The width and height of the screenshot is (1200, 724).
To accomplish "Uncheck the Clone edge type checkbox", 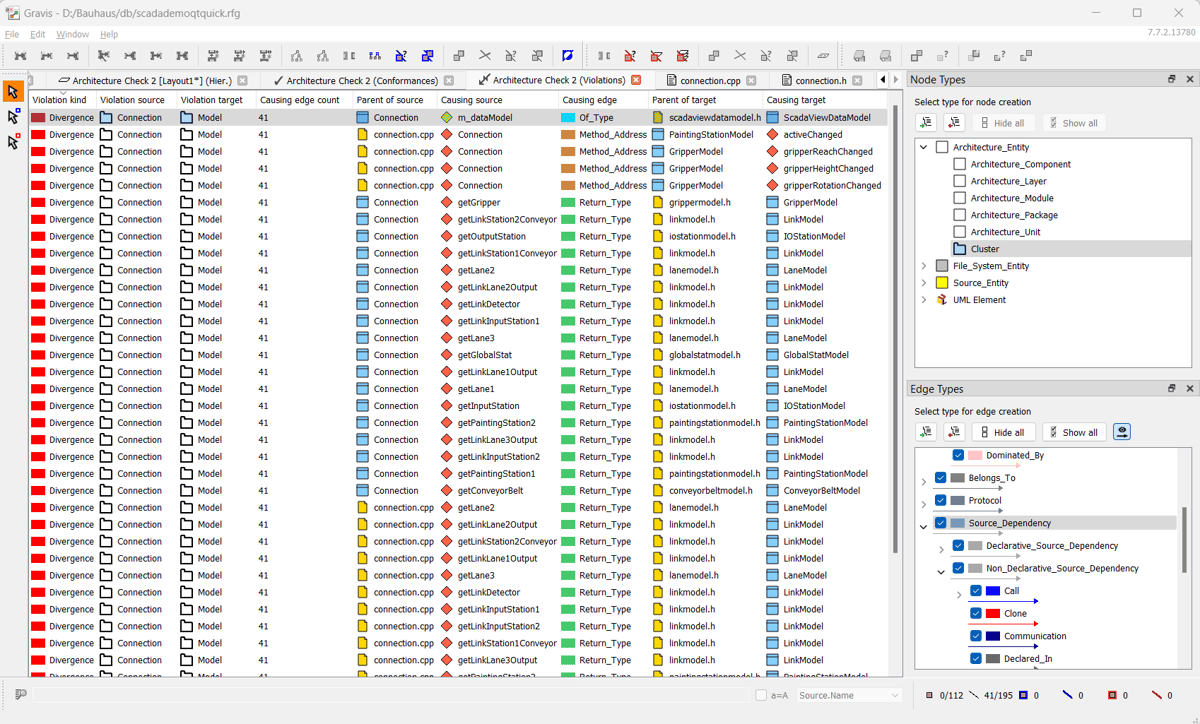I will point(976,614).
